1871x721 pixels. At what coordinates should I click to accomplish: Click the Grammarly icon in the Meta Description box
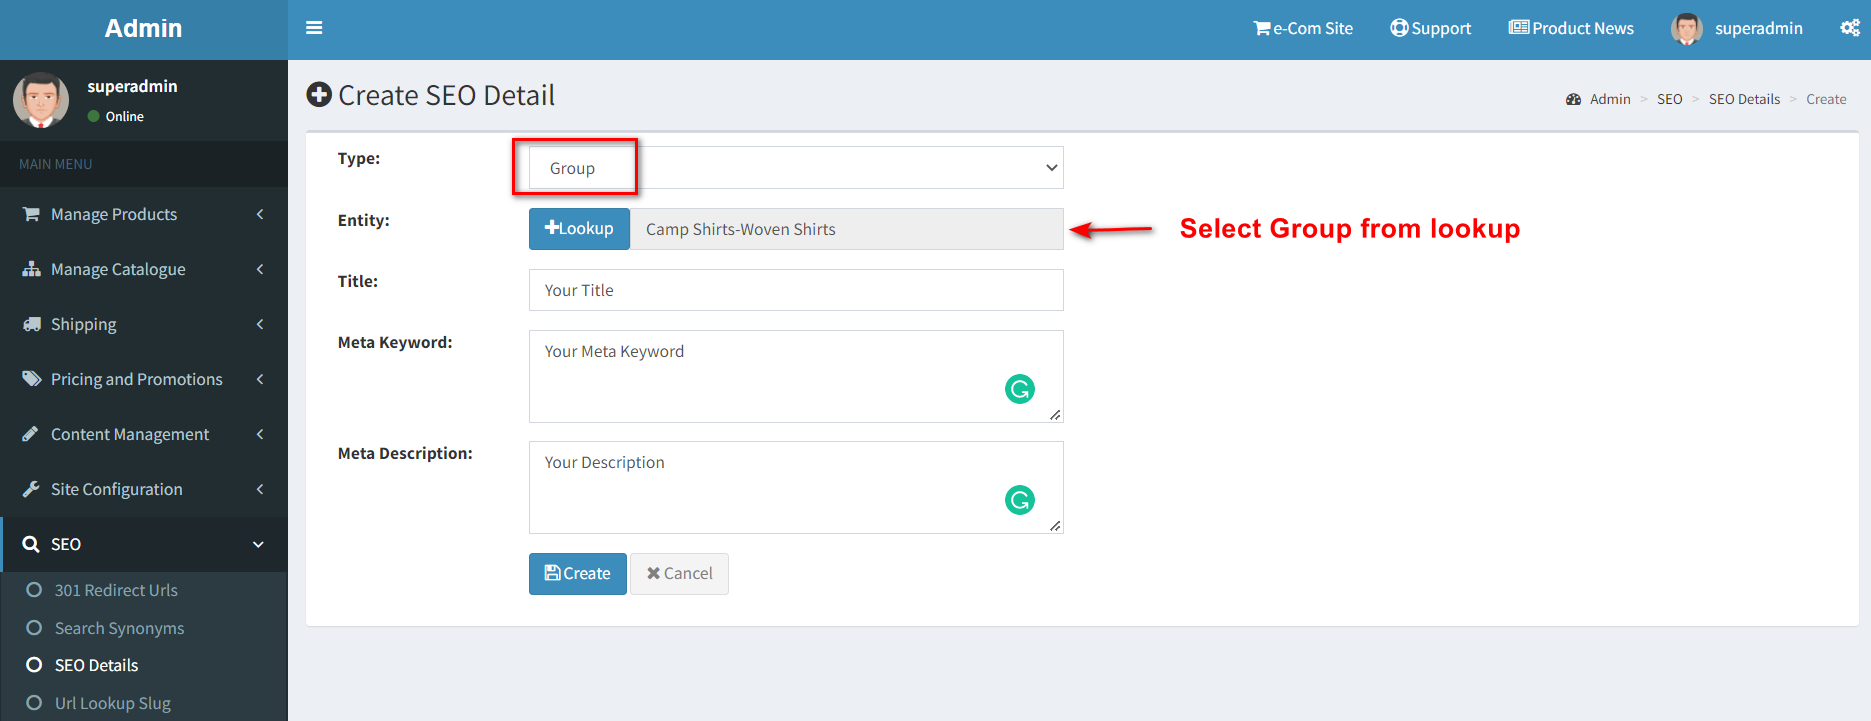pyautogui.click(x=1020, y=500)
